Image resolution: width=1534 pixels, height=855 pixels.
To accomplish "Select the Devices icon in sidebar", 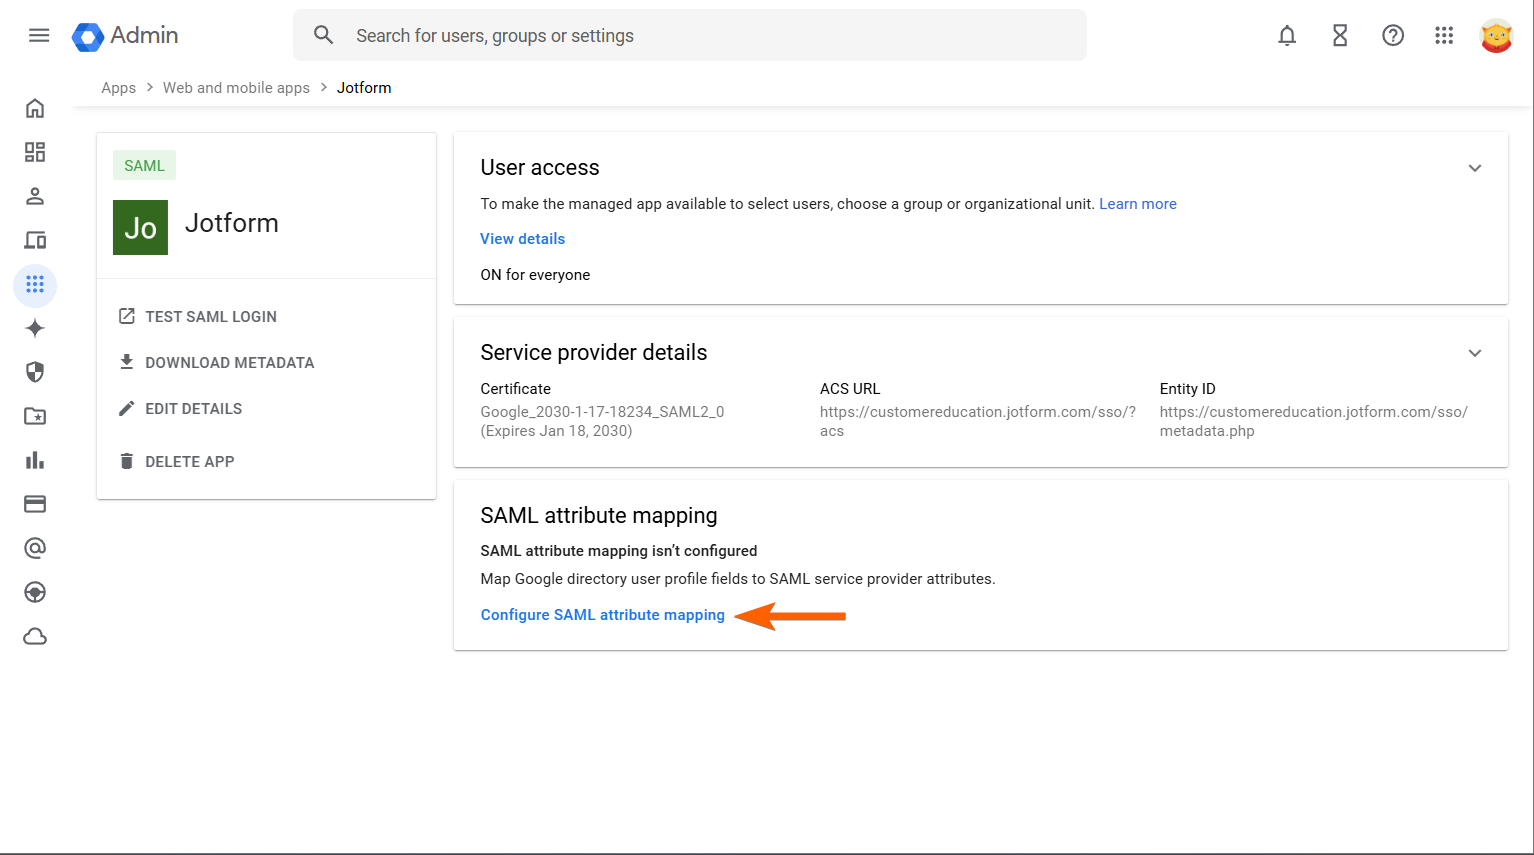I will pyautogui.click(x=35, y=240).
